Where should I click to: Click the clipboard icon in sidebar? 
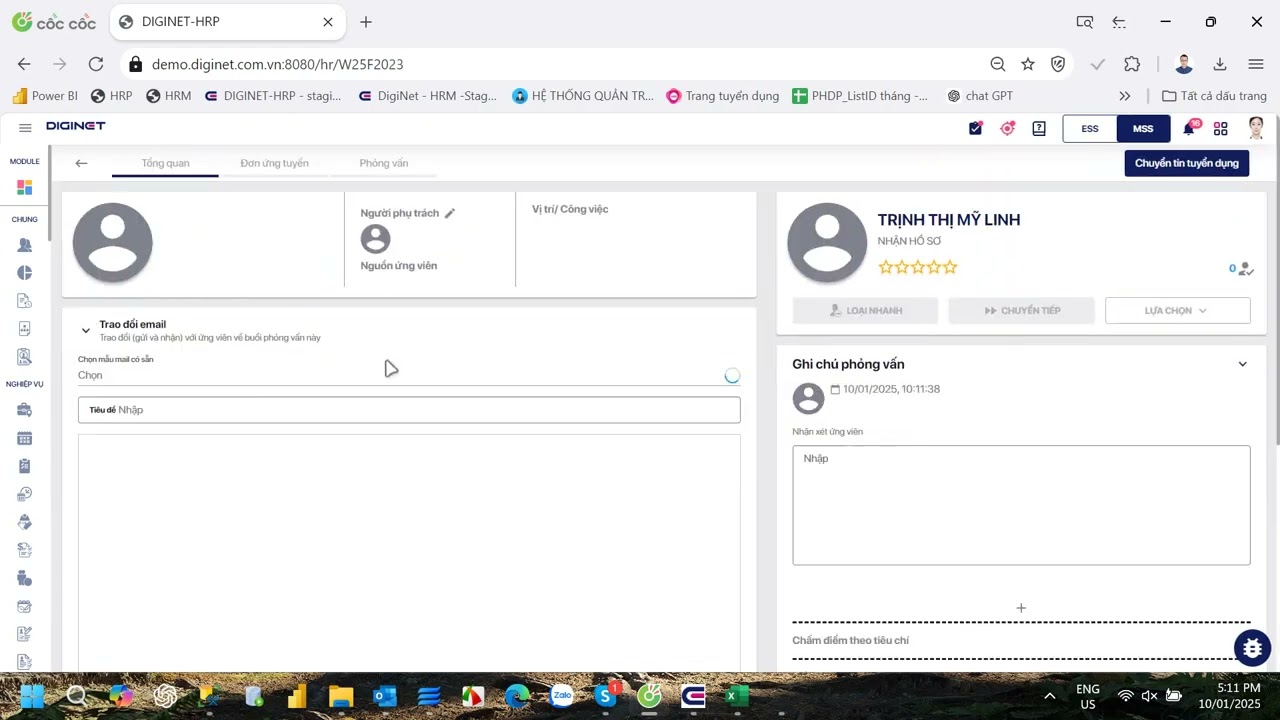pos(25,466)
